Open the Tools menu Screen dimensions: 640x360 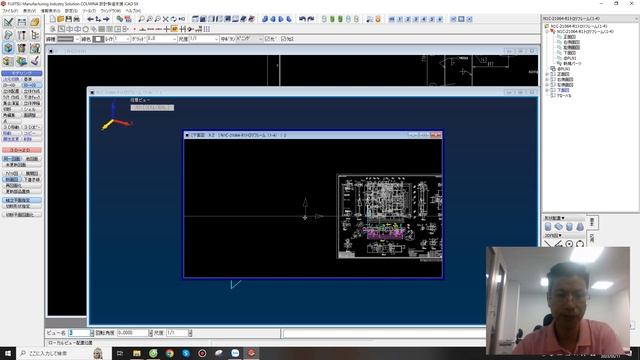click(x=89, y=11)
